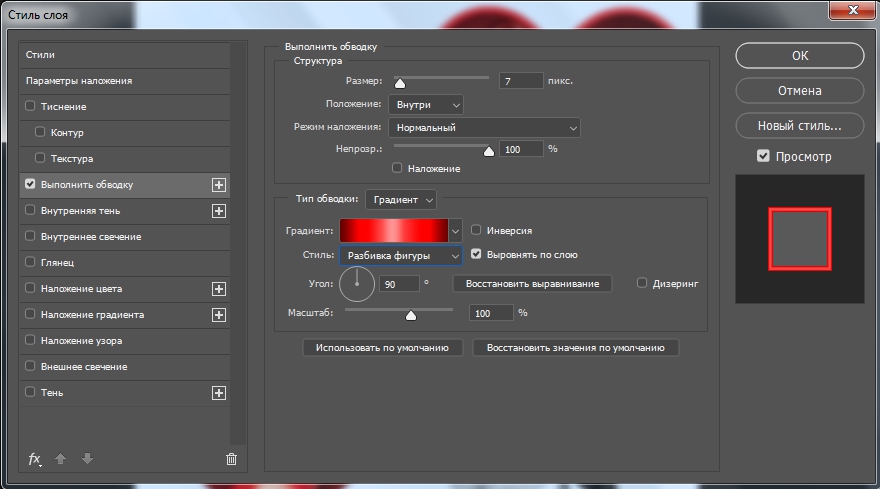Screen dimensions: 880x489
Task: Click the OK button
Action: point(800,56)
